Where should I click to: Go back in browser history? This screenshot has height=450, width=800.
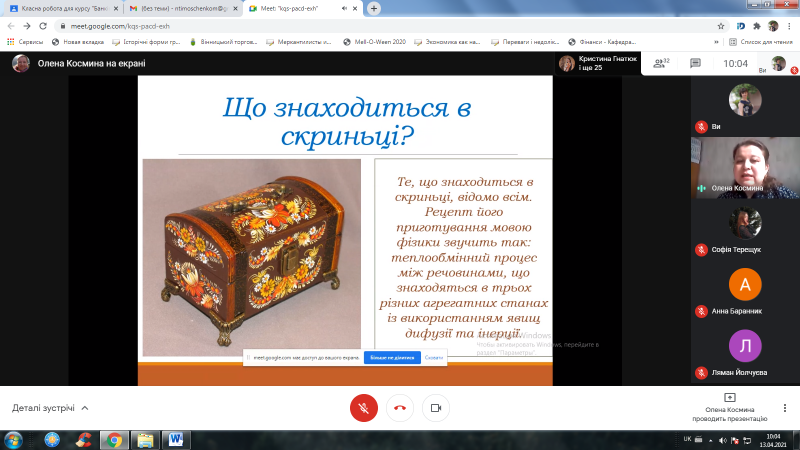tap(11, 26)
